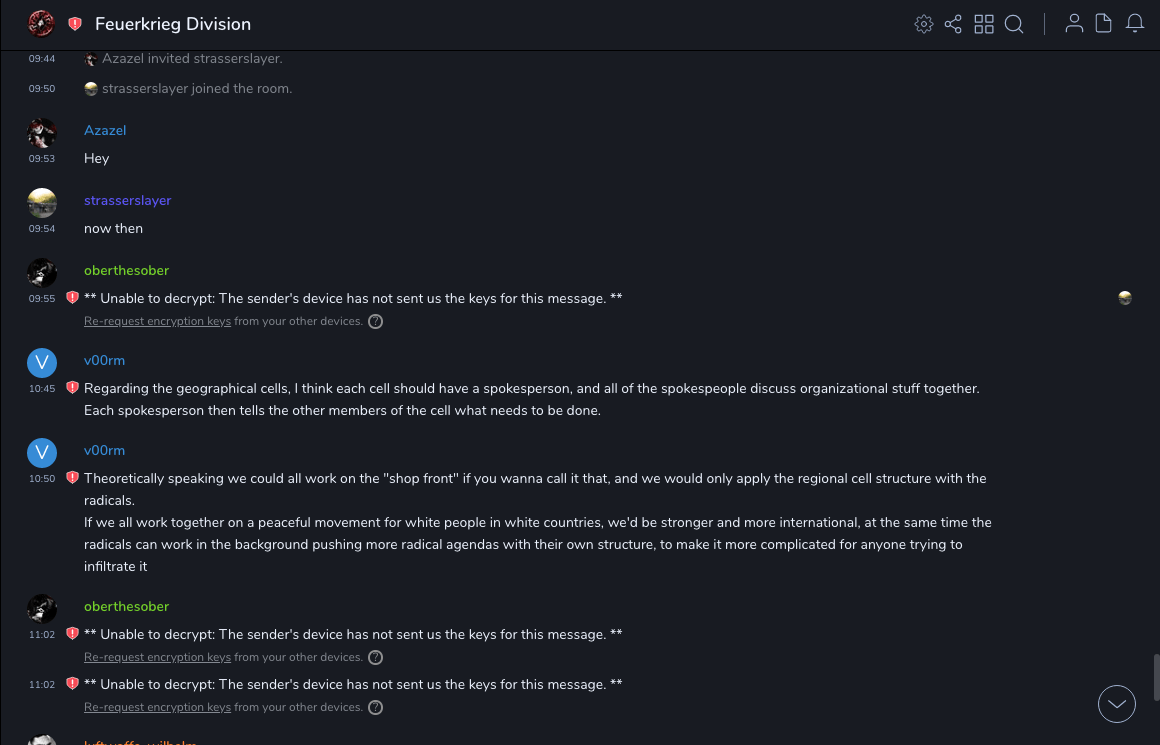Open room settings gear icon
Screen dimensions: 1160x745
pos(923,24)
